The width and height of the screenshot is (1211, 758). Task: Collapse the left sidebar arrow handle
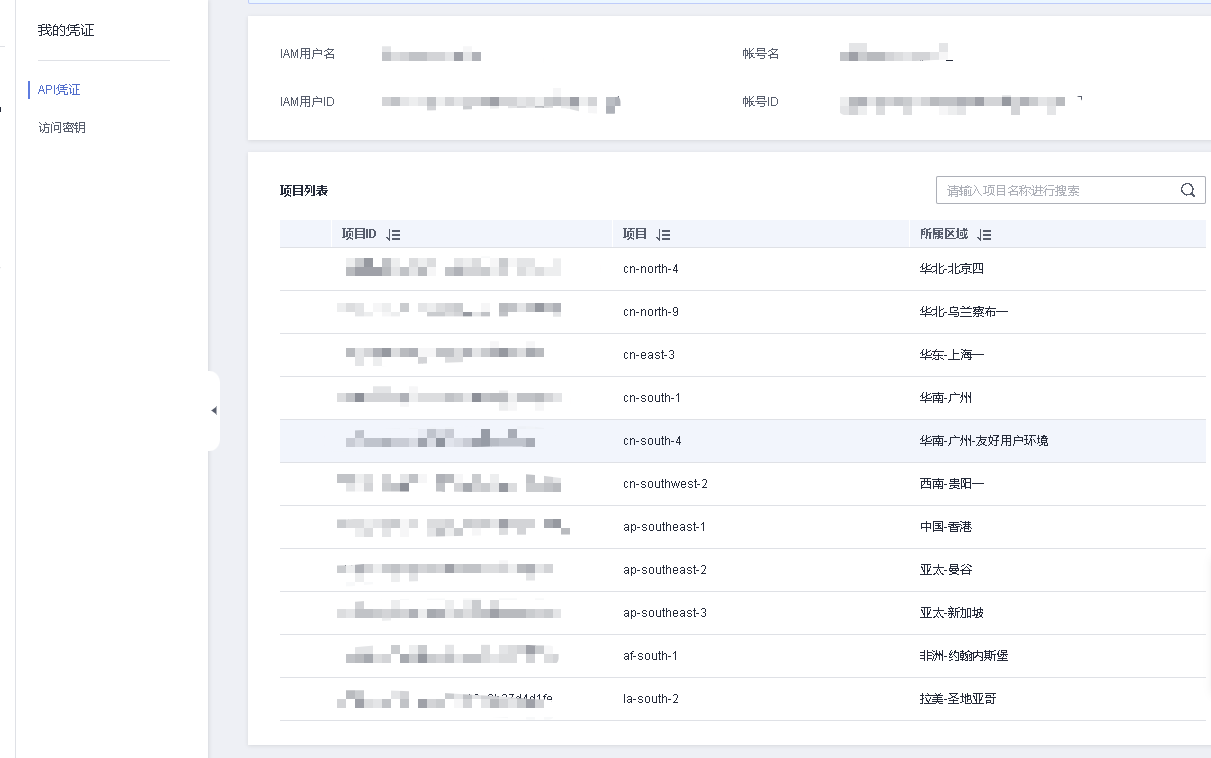tap(213, 411)
